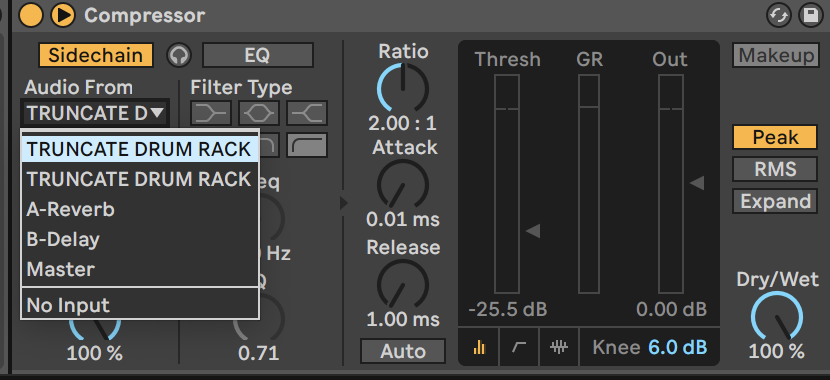Select the low shelf filter type
Image resolution: width=830 pixels, height=380 pixels.
[x=211, y=113]
